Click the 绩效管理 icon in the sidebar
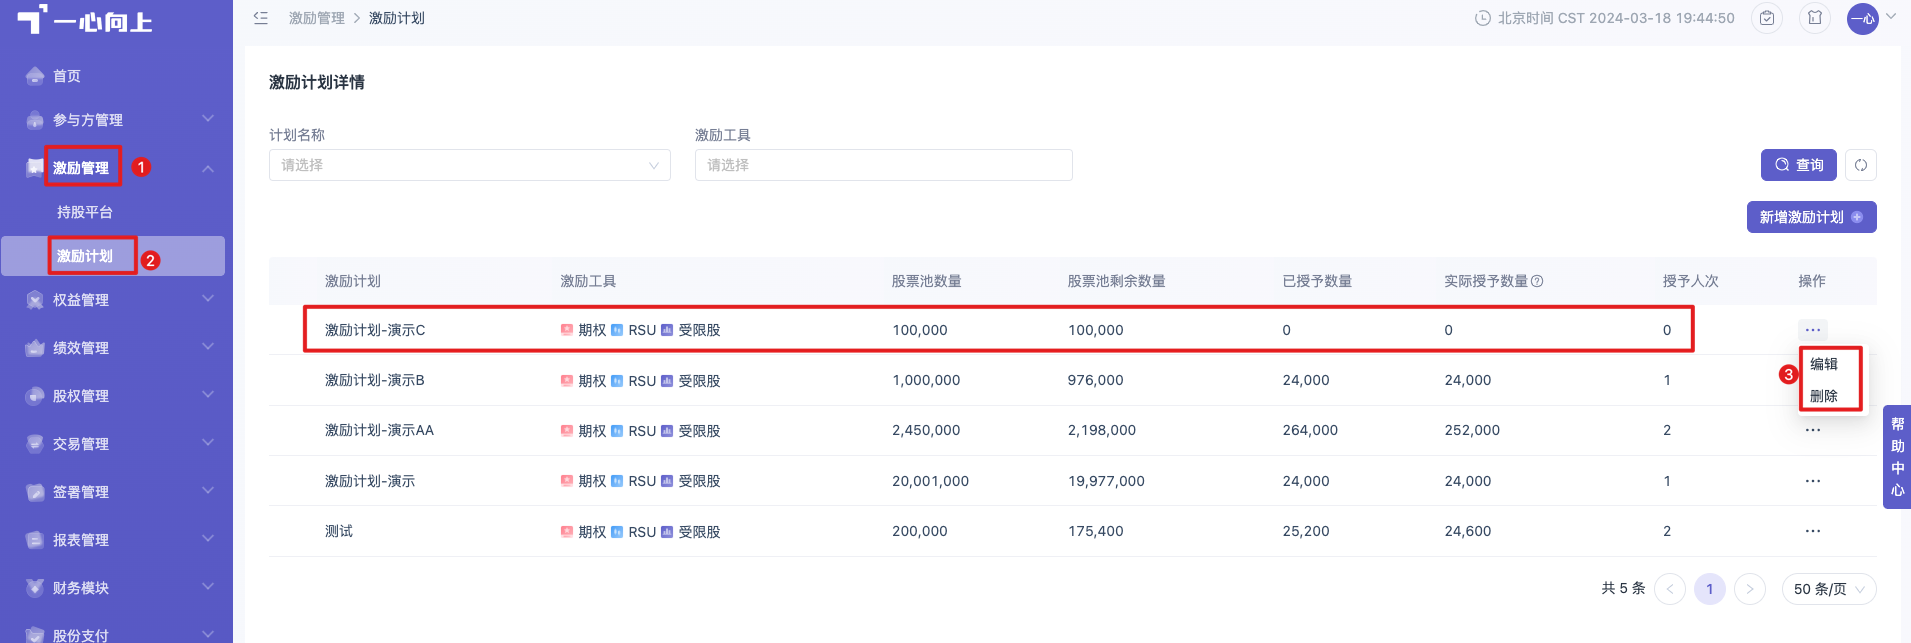1911x643 pixels. (x=35, y=348)
